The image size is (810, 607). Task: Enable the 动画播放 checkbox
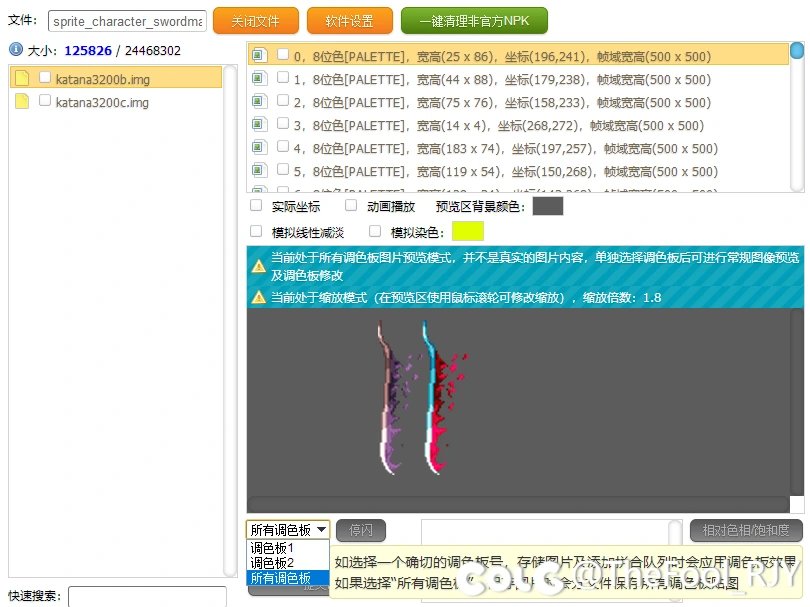pos(351,206)
